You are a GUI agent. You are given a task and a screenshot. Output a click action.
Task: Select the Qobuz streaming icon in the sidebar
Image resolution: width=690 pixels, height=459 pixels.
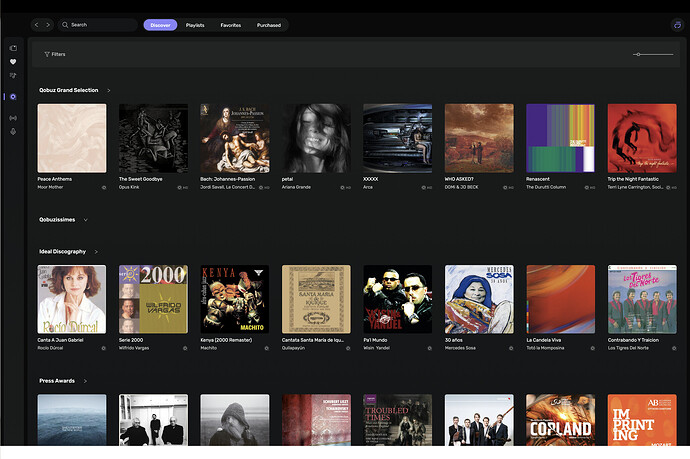13,97
